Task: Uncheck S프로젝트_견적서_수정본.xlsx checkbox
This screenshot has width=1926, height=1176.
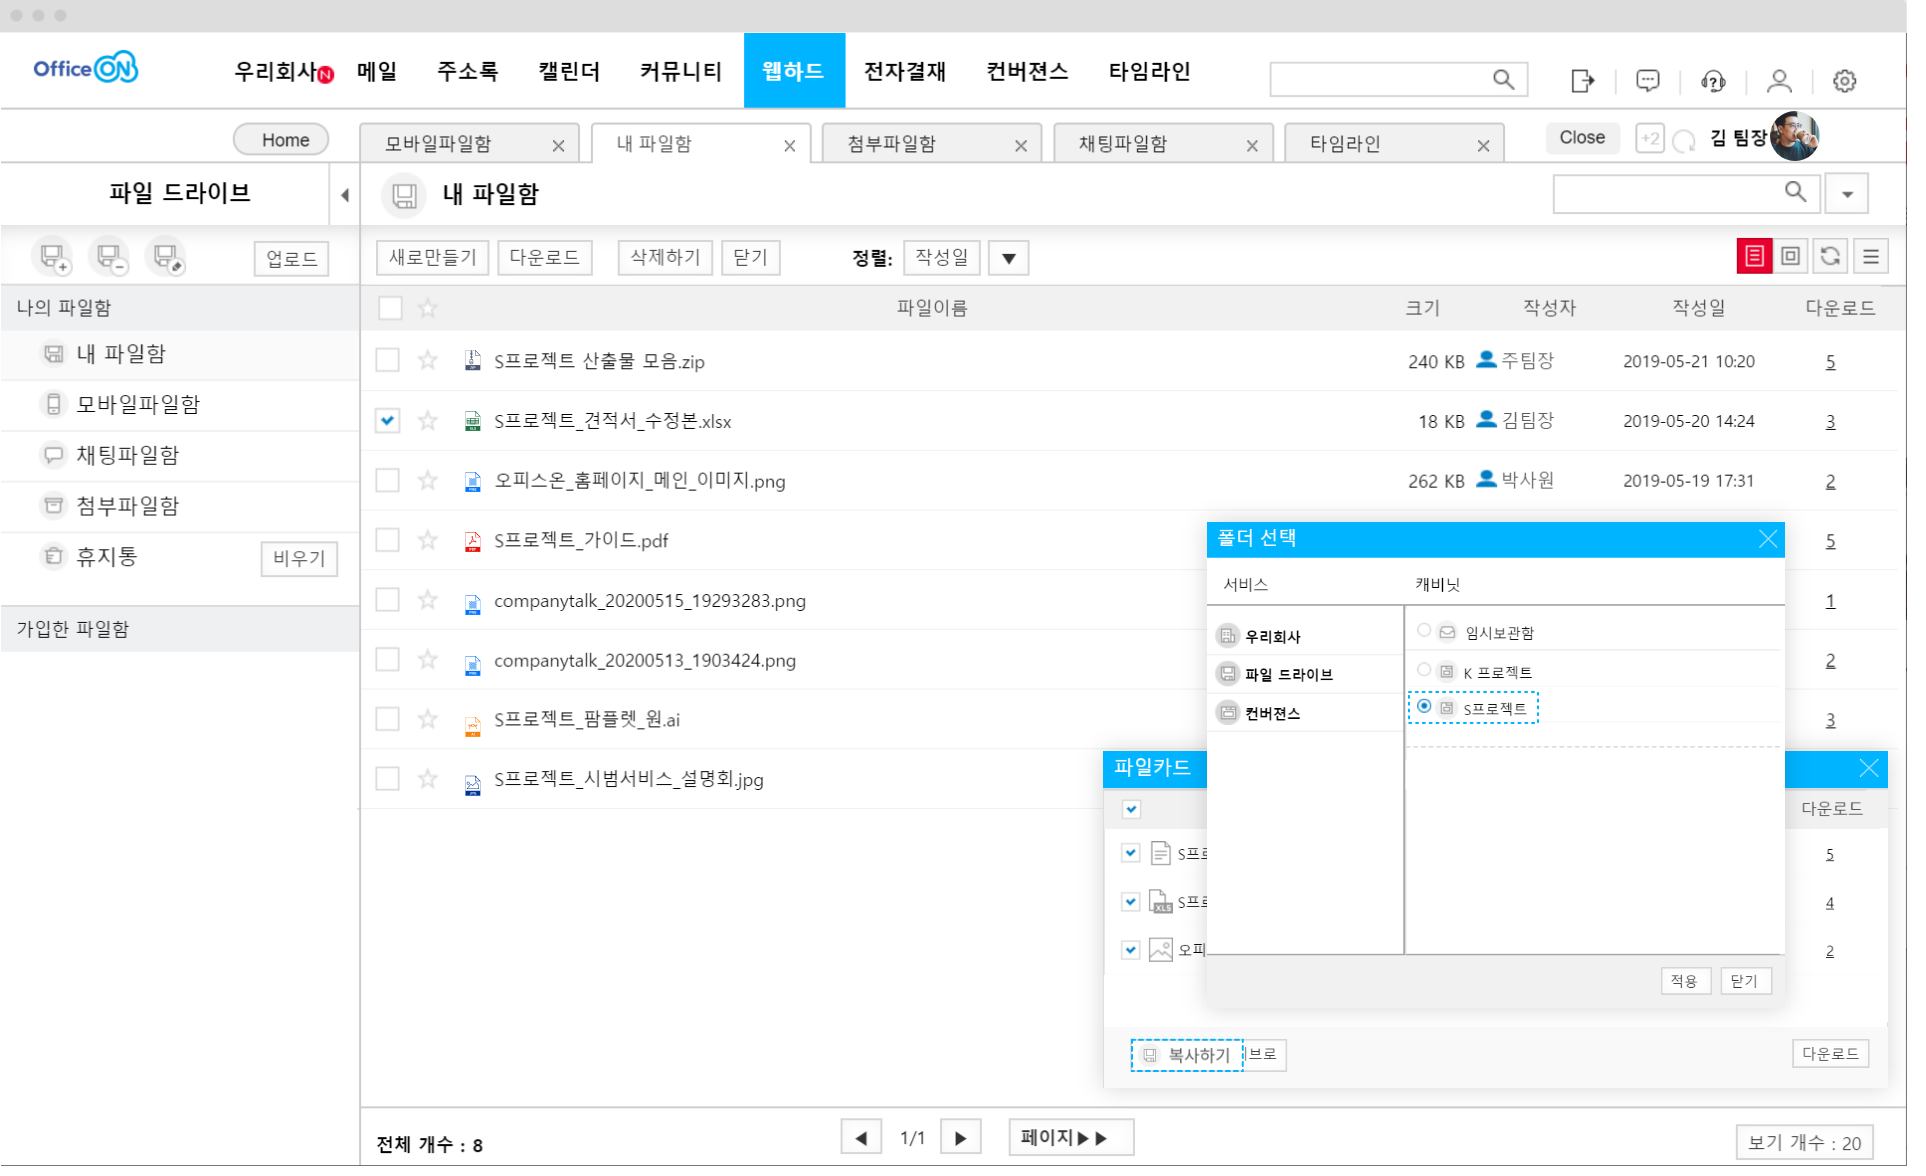Action: (x=388, y=420)
